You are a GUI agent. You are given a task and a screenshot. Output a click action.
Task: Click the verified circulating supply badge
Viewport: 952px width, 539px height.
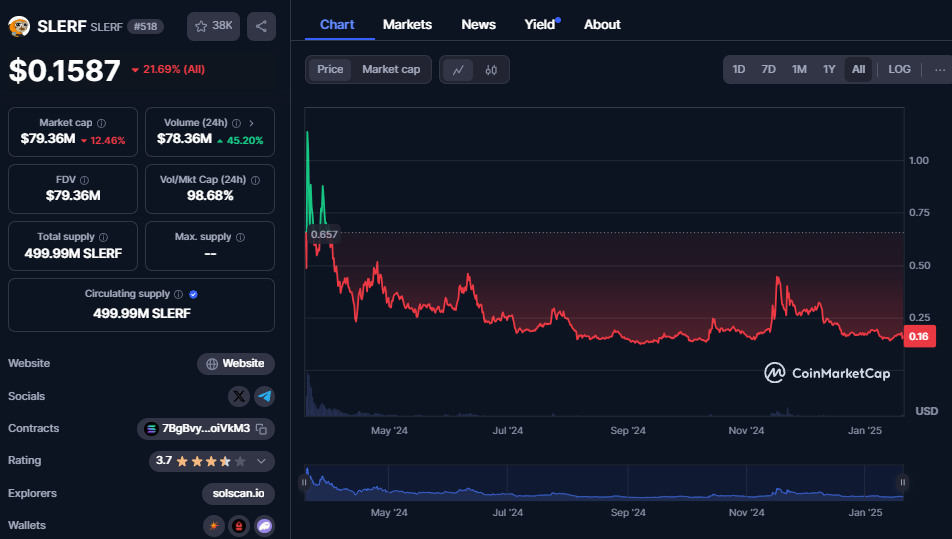193,294
